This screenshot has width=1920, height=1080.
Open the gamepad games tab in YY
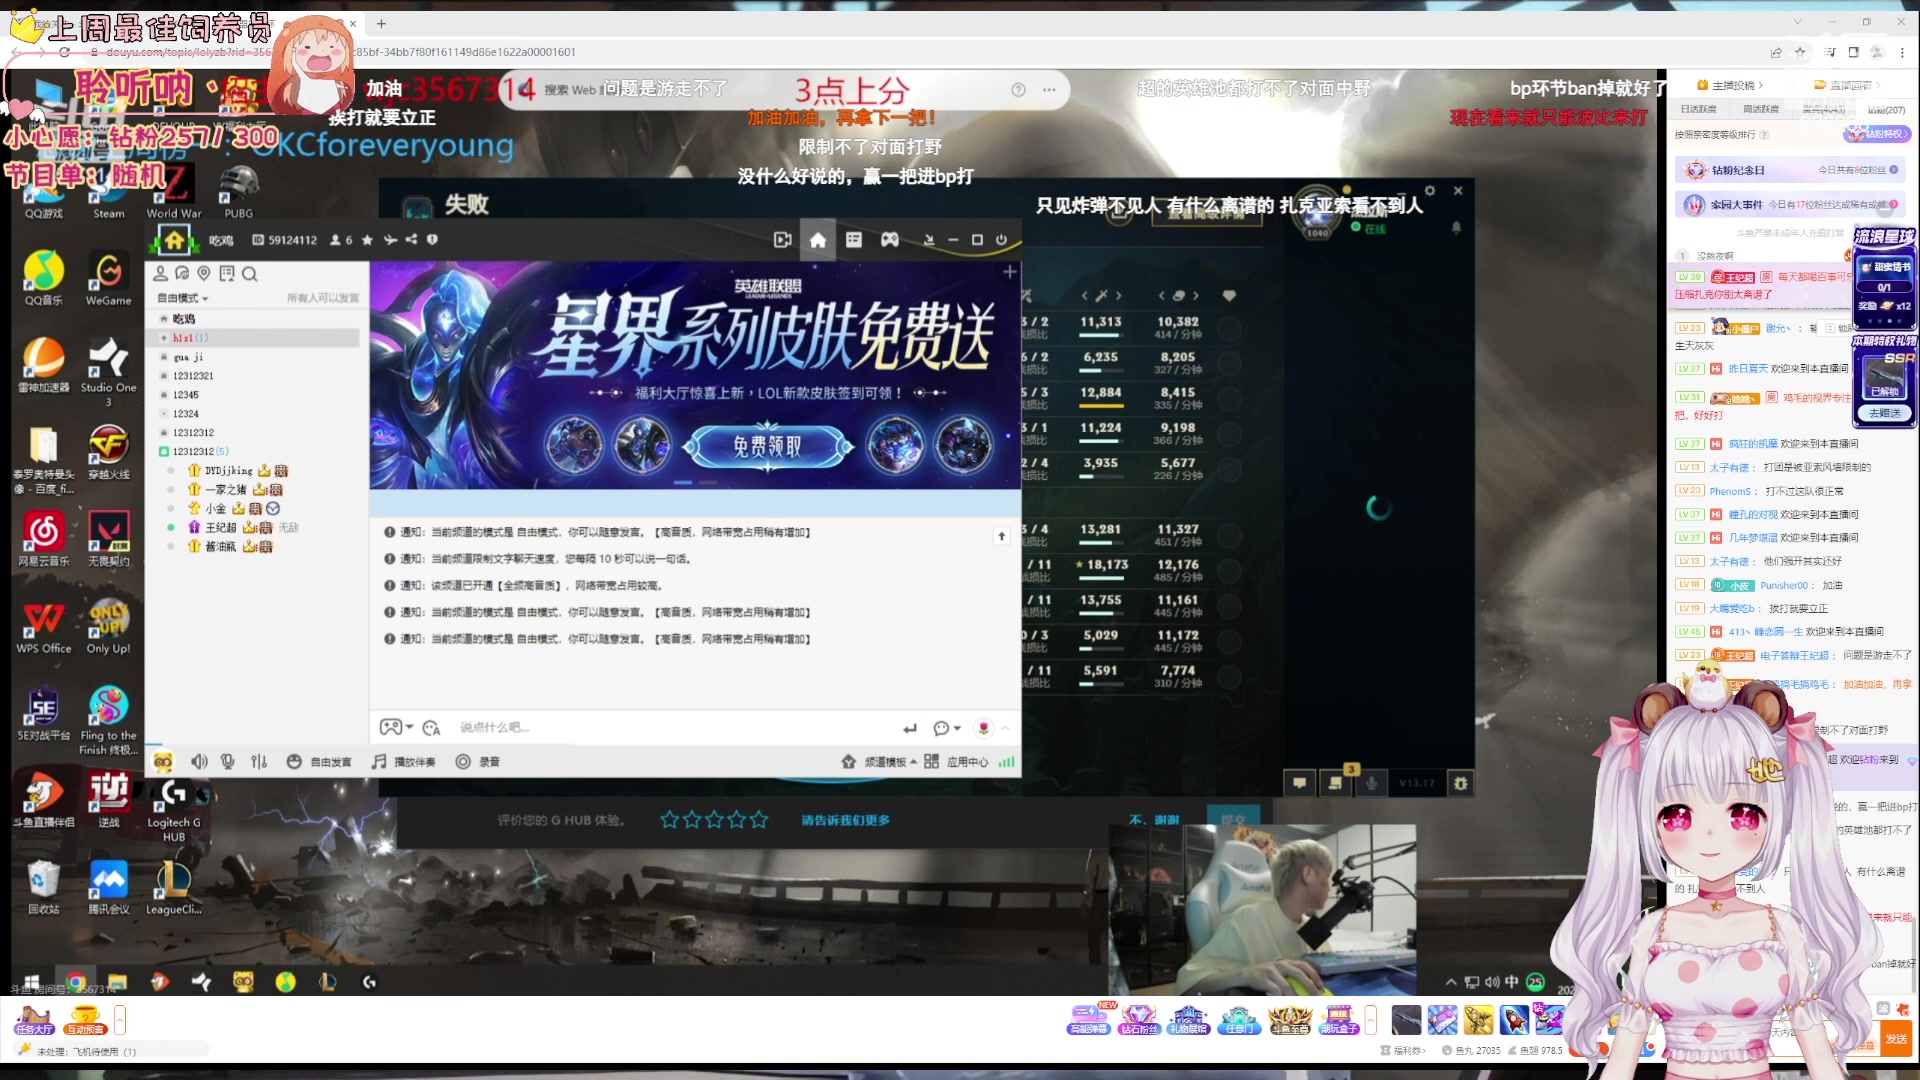889,240
